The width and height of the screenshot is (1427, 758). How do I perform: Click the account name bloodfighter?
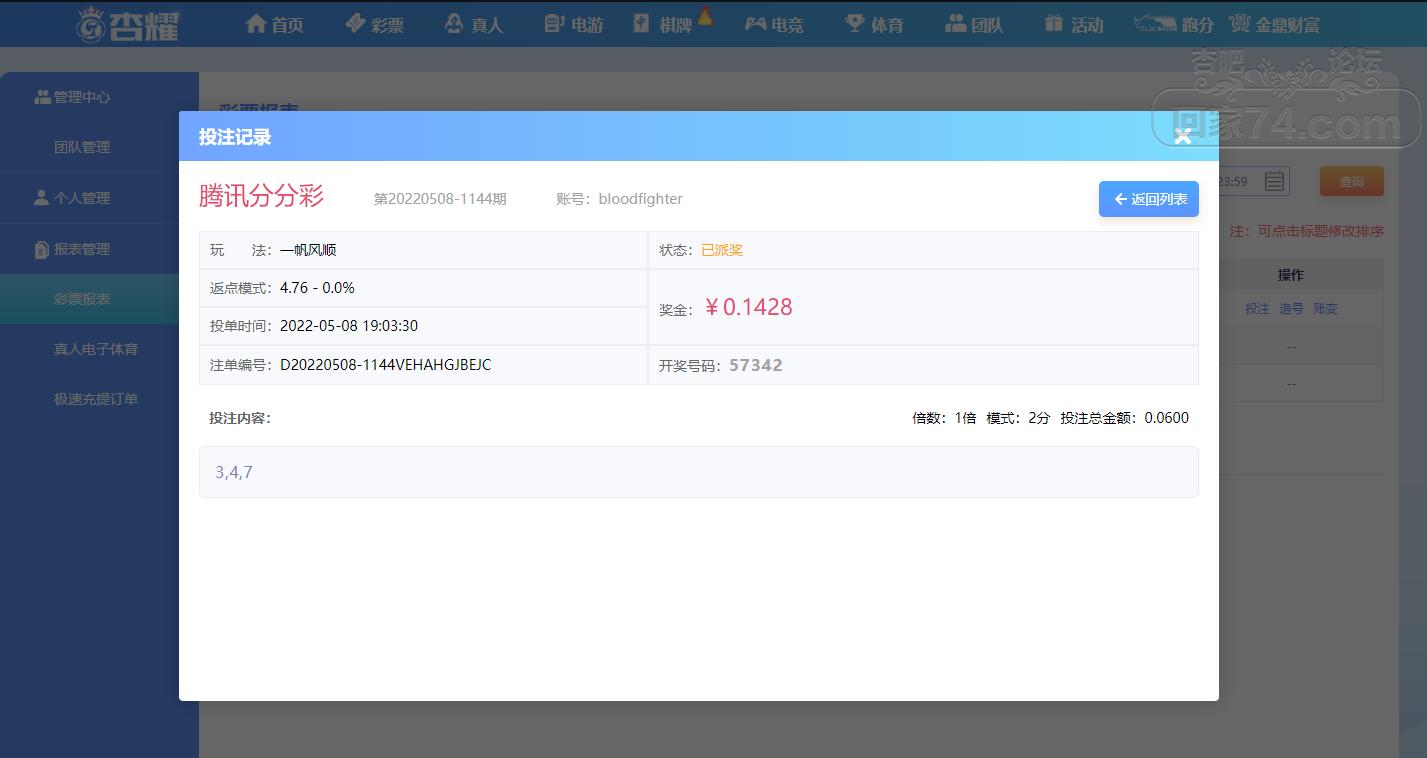coord(641,199)
